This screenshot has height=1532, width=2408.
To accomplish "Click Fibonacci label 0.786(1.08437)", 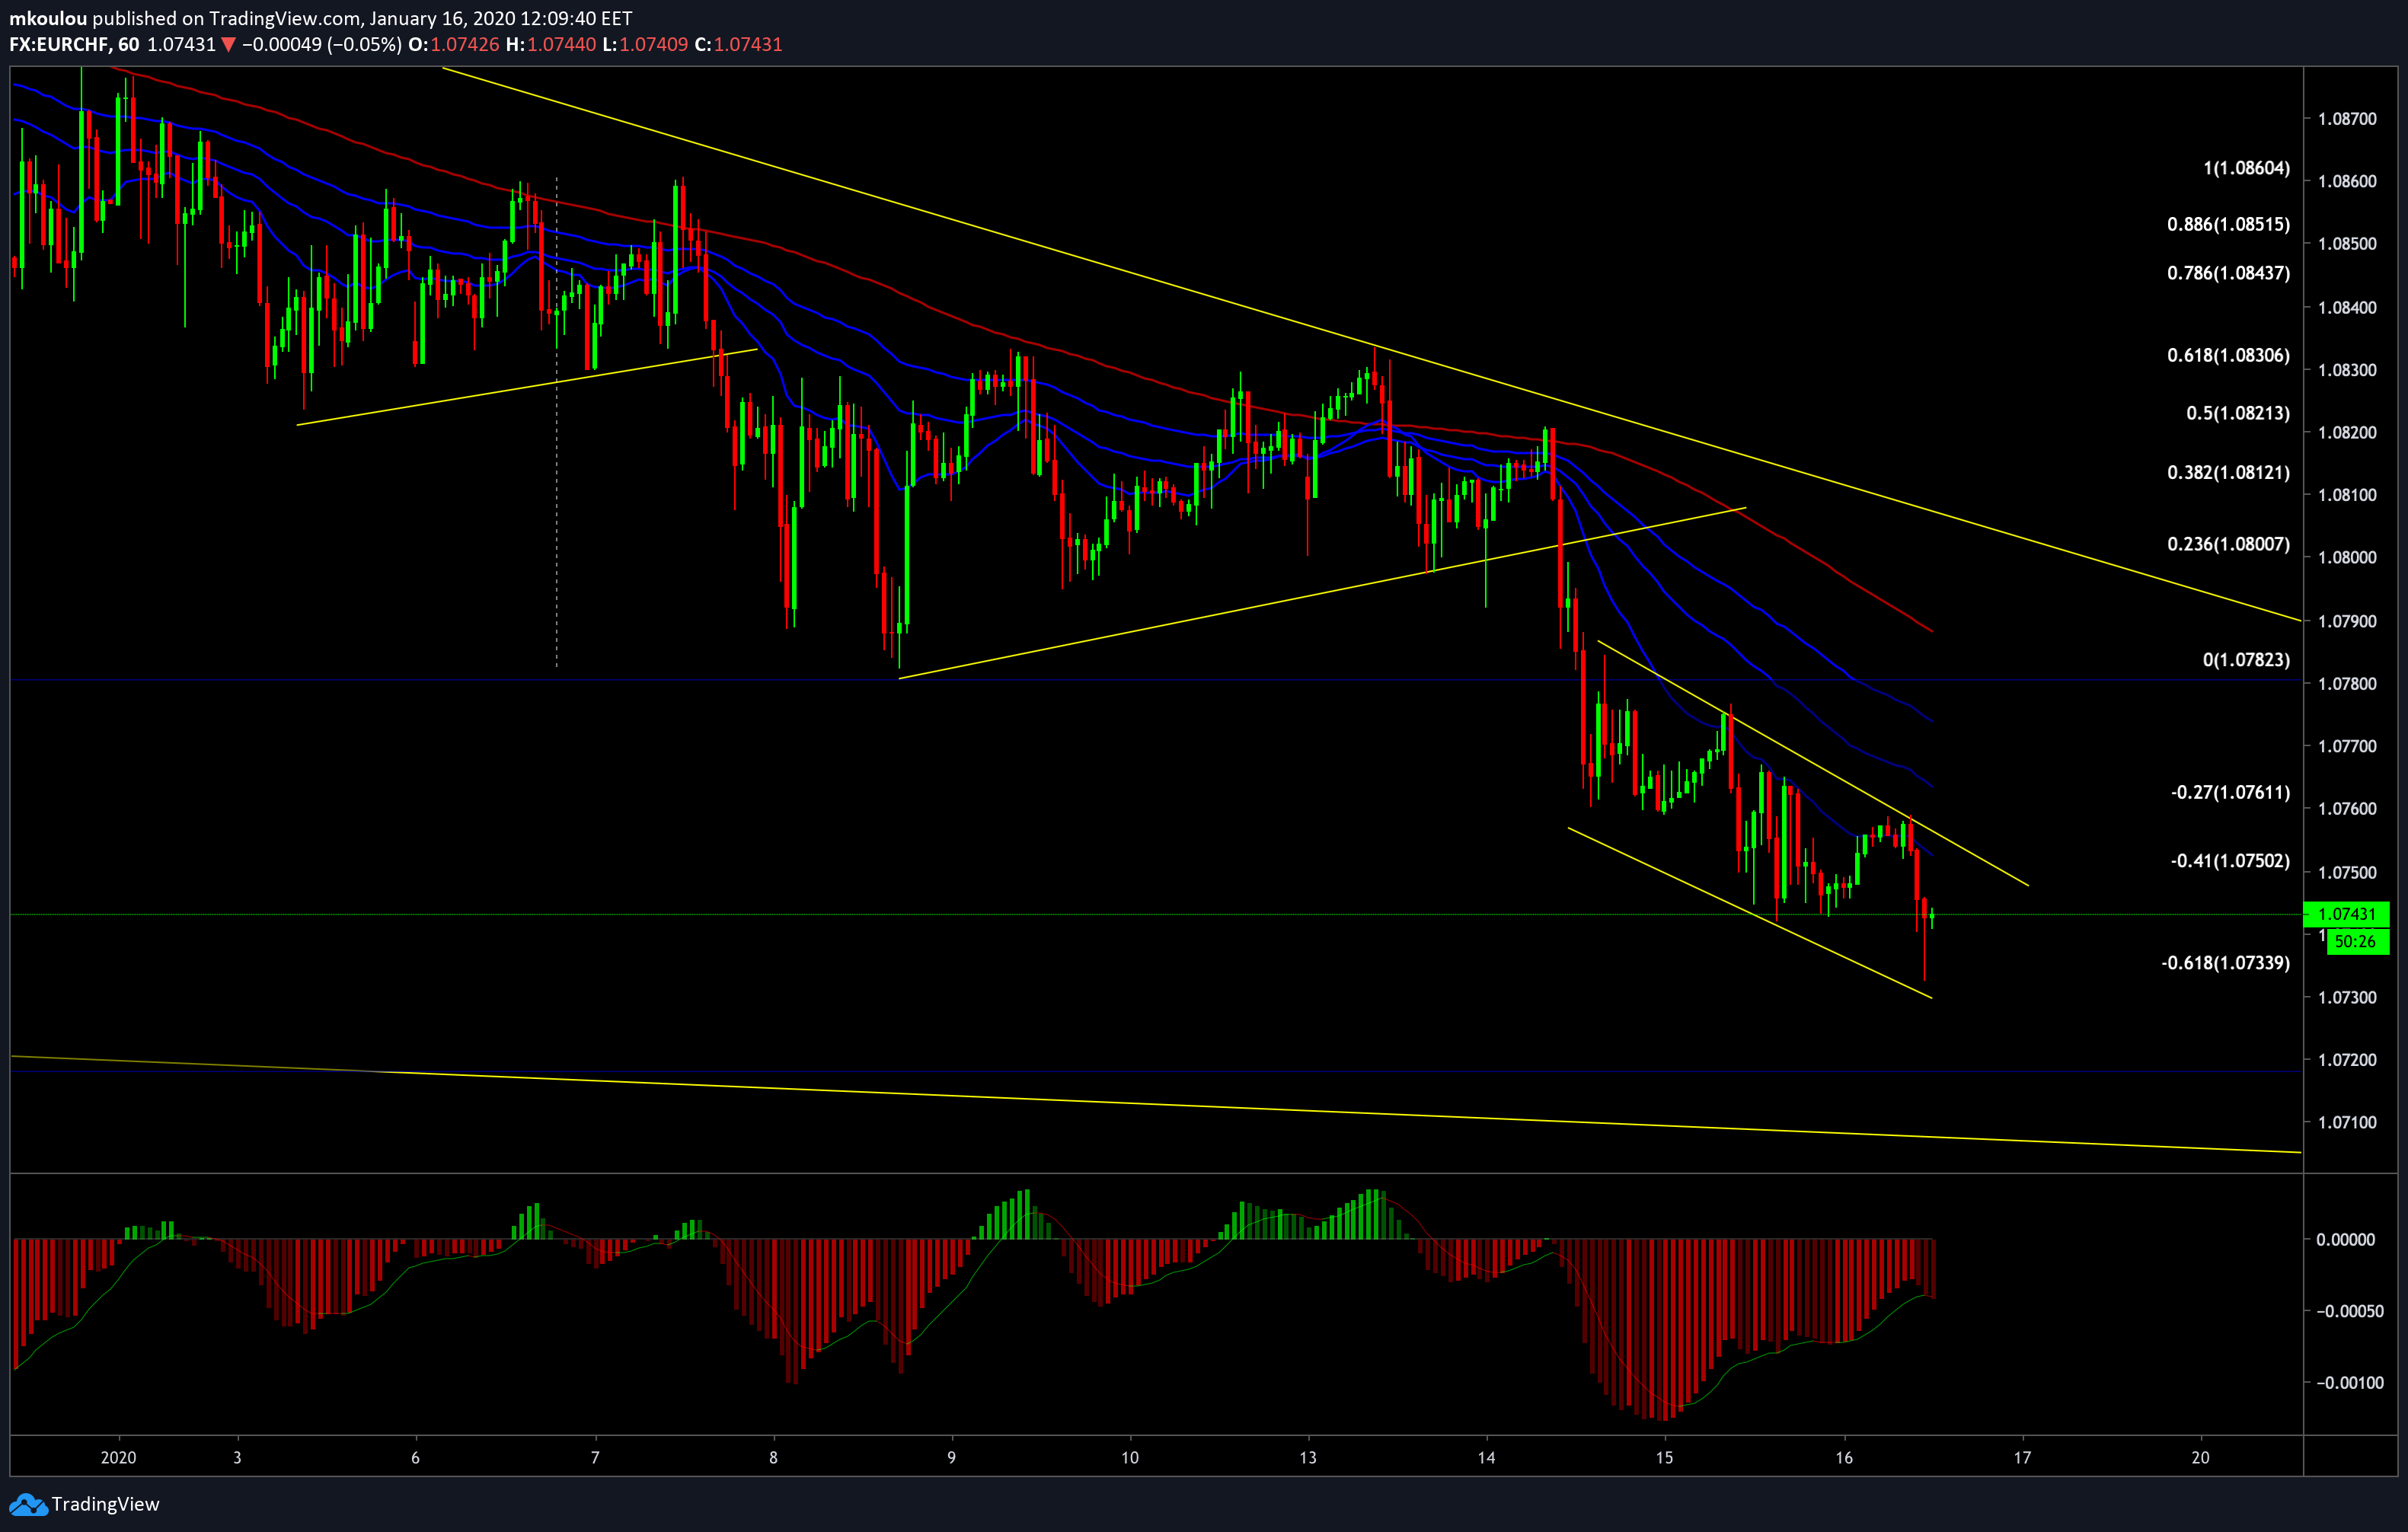I will point(2228,273).
